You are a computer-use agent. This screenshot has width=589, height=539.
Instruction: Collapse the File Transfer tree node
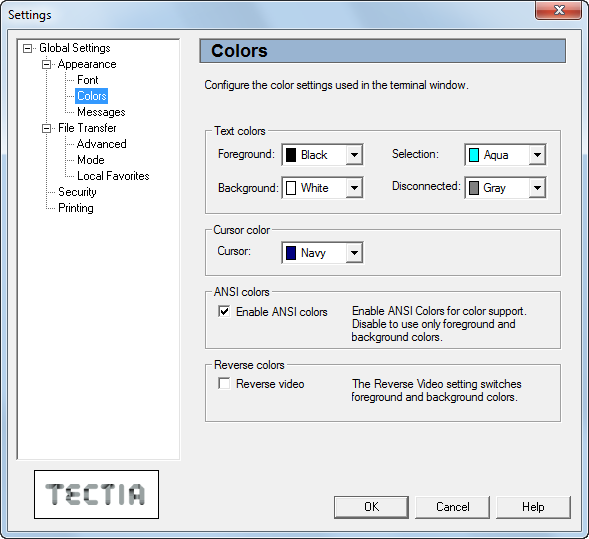coord(46,128)
